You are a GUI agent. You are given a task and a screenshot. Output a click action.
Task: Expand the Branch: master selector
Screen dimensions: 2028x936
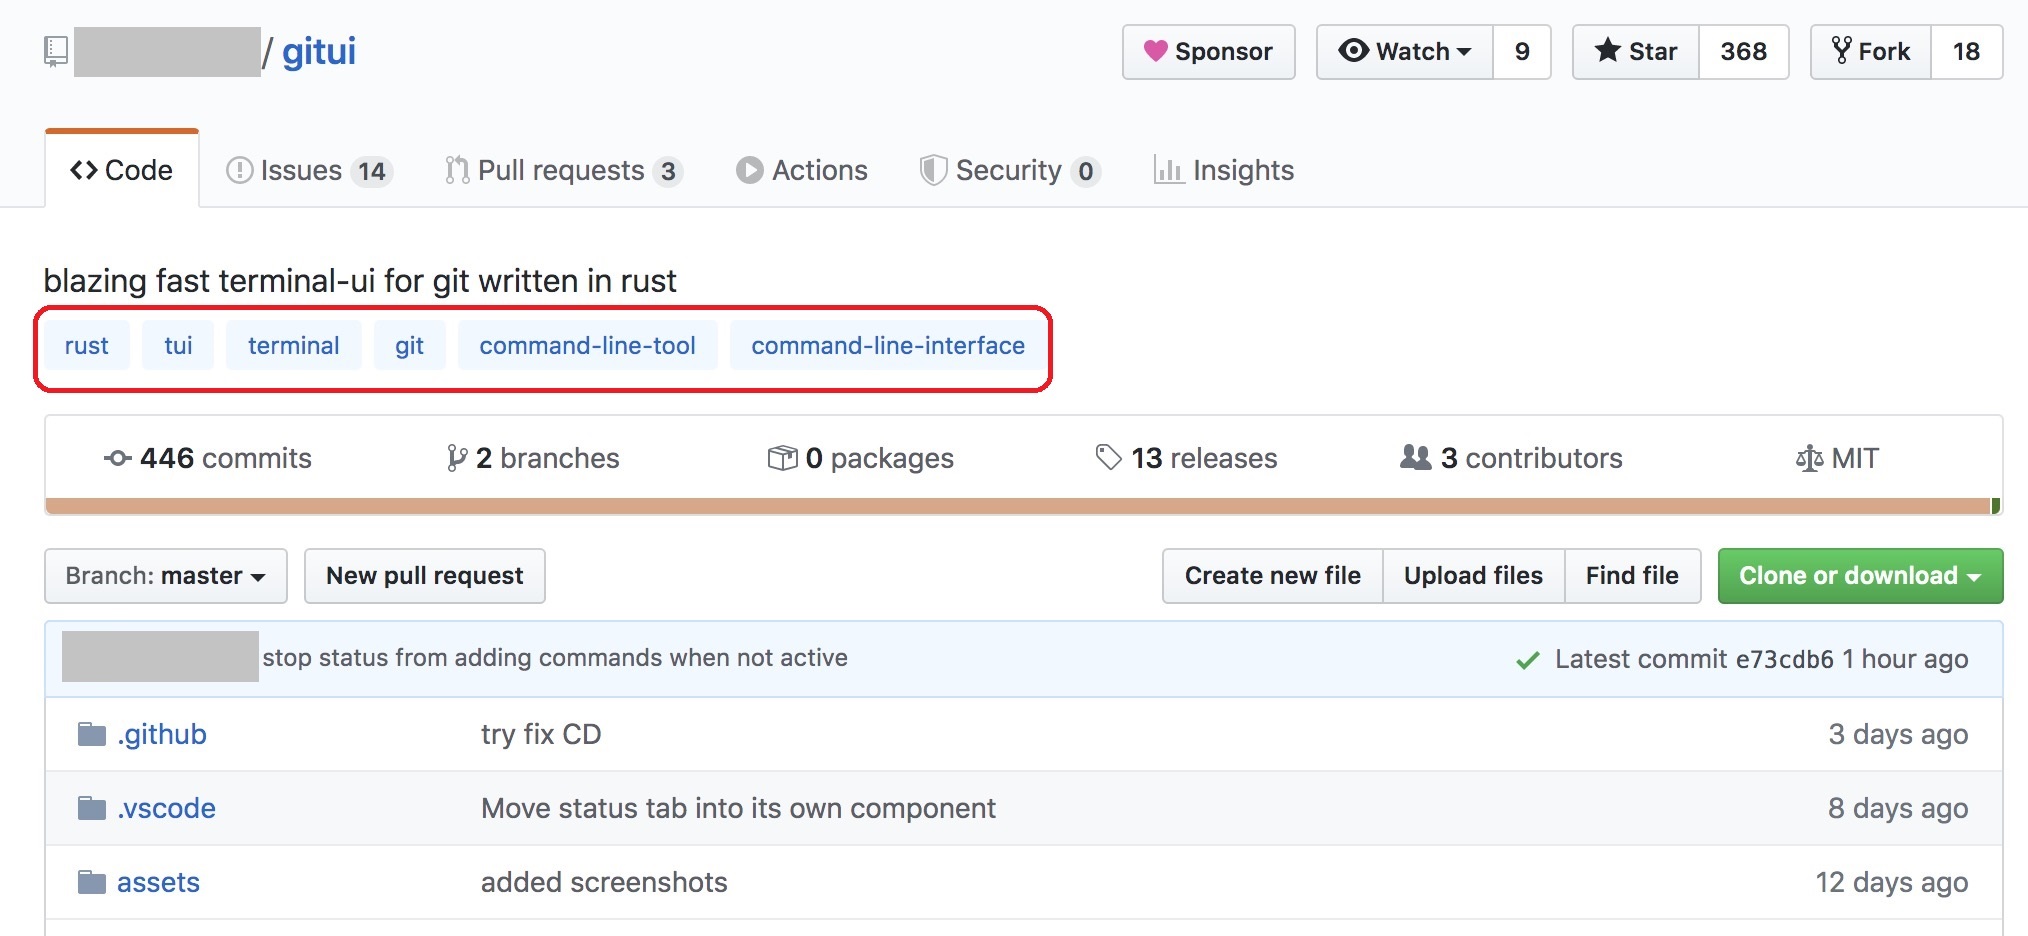coord(165,576)
